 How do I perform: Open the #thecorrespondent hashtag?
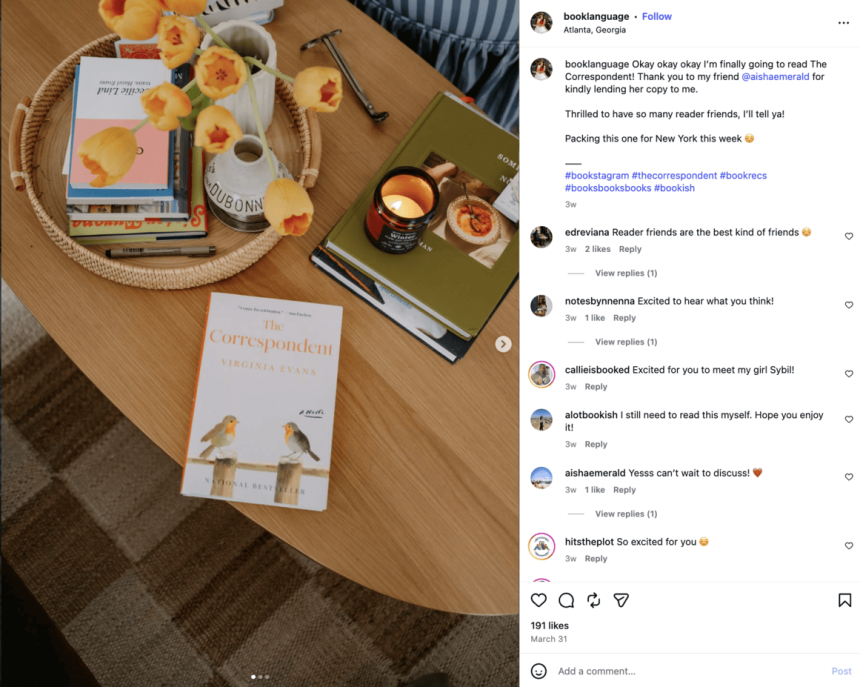coord(674,175)
